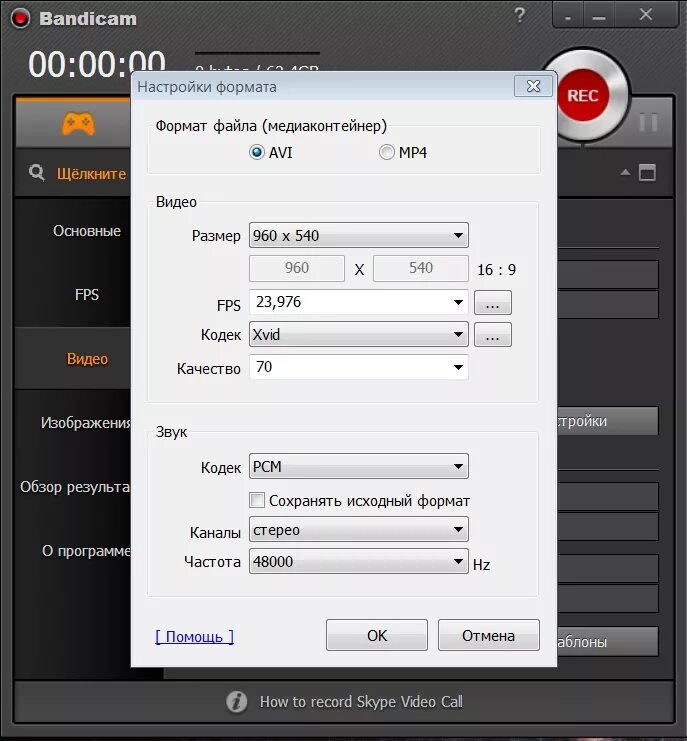Viewport: 687px width, 741px height.
Task: Open the FPS sidebar tab
Action: point(86,294)
